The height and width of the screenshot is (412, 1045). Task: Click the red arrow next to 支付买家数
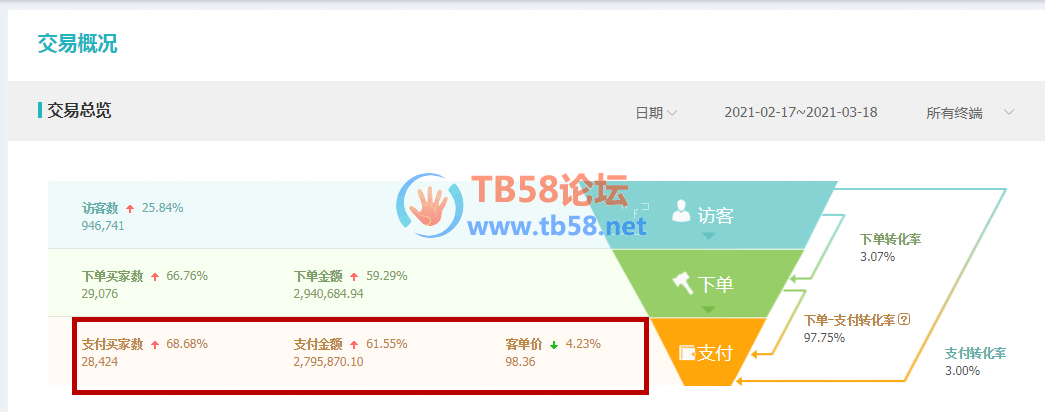point(155,345)
